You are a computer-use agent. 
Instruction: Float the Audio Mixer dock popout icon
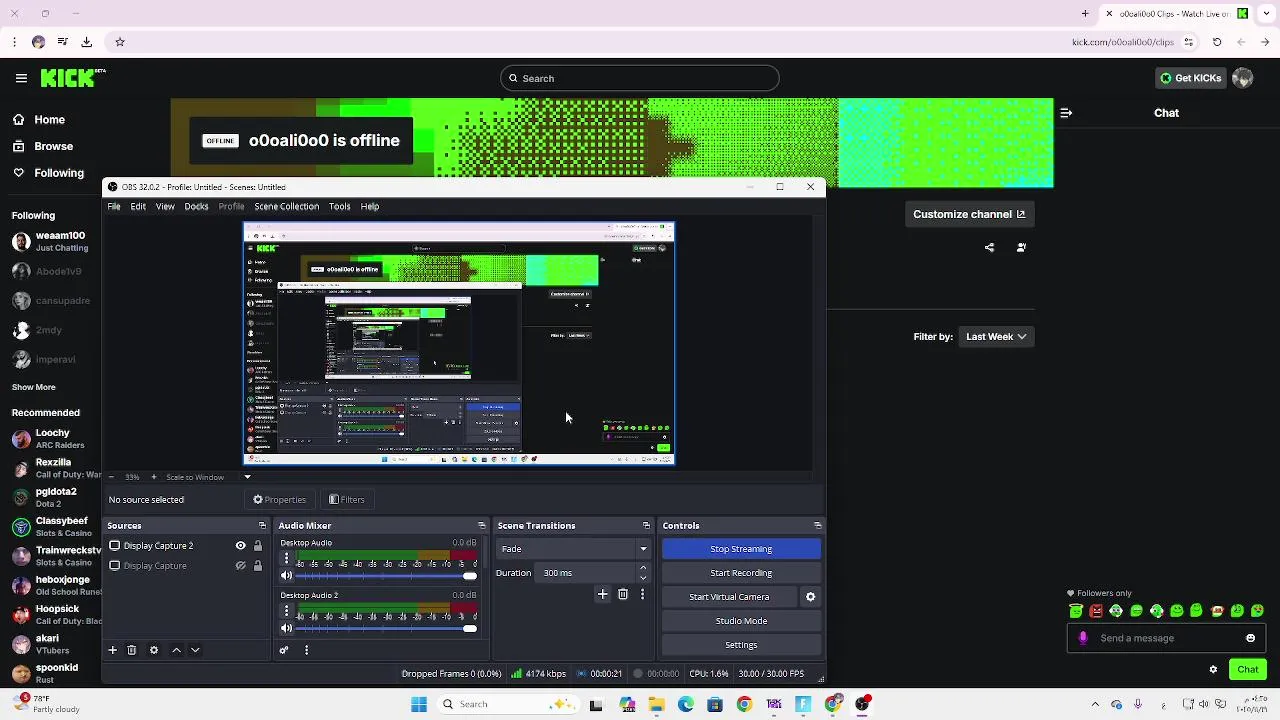tap(482, 526)
